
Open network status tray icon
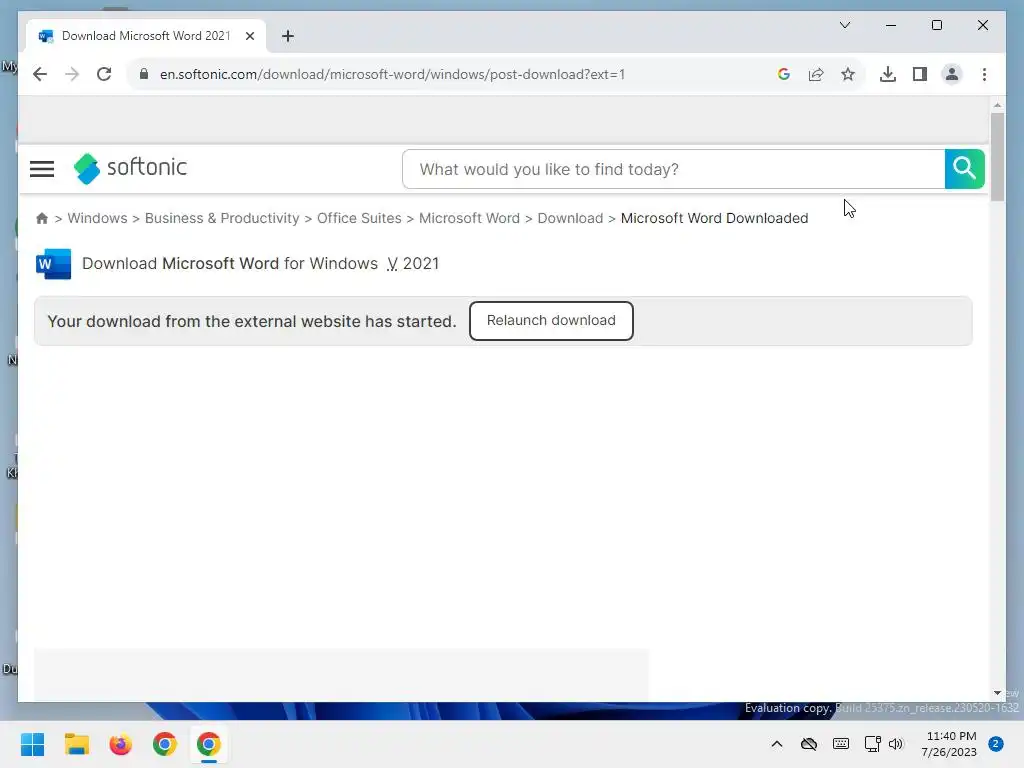[872, 744]
